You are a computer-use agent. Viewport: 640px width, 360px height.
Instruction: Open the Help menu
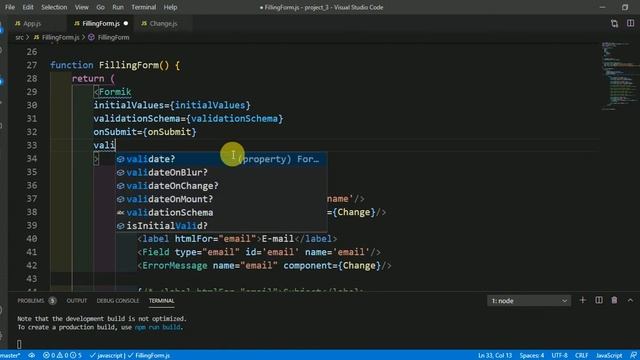pos(170,7)
